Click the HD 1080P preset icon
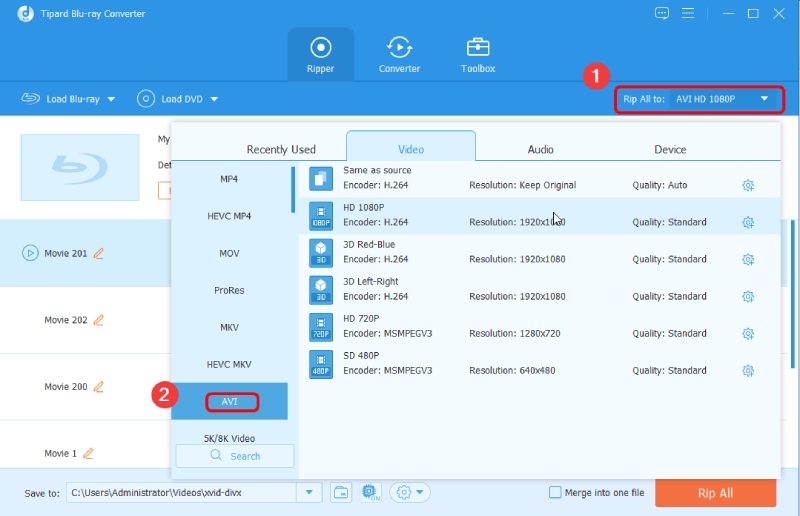This screenshot has width=800, height=516. (321, 216)
